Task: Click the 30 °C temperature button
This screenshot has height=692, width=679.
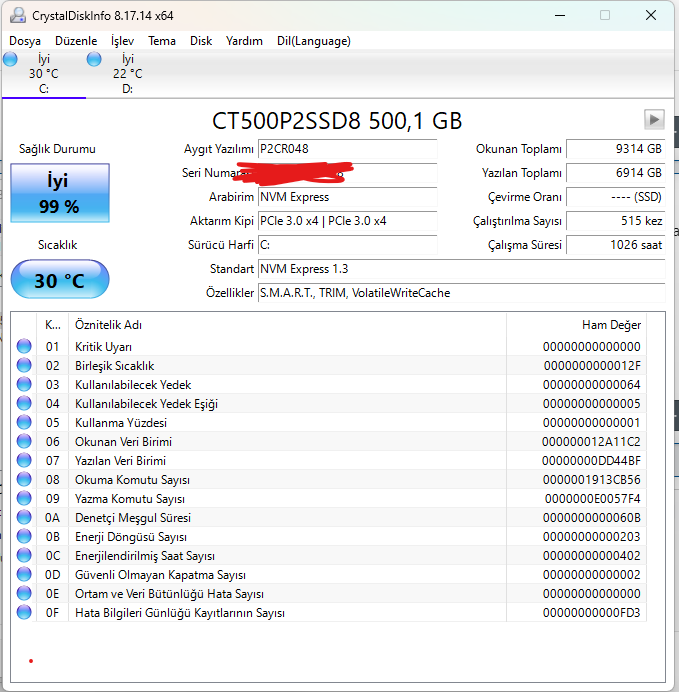Action: [60, 280]
